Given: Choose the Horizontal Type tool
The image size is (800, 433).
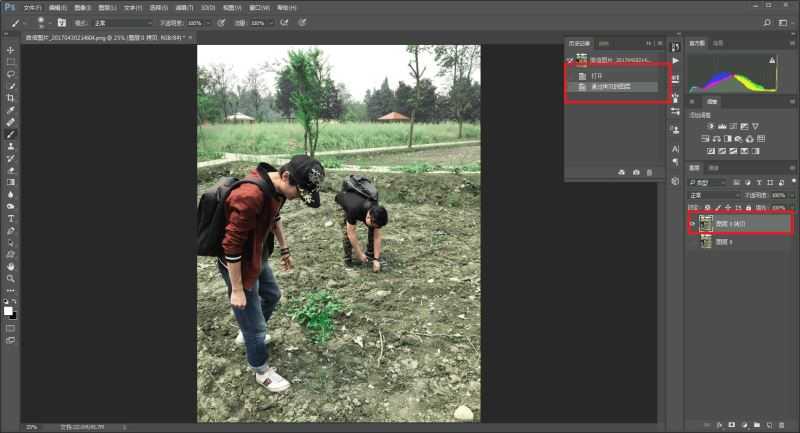Looking at the screenshot, I should pyautogui.click(x=11, y=219).
